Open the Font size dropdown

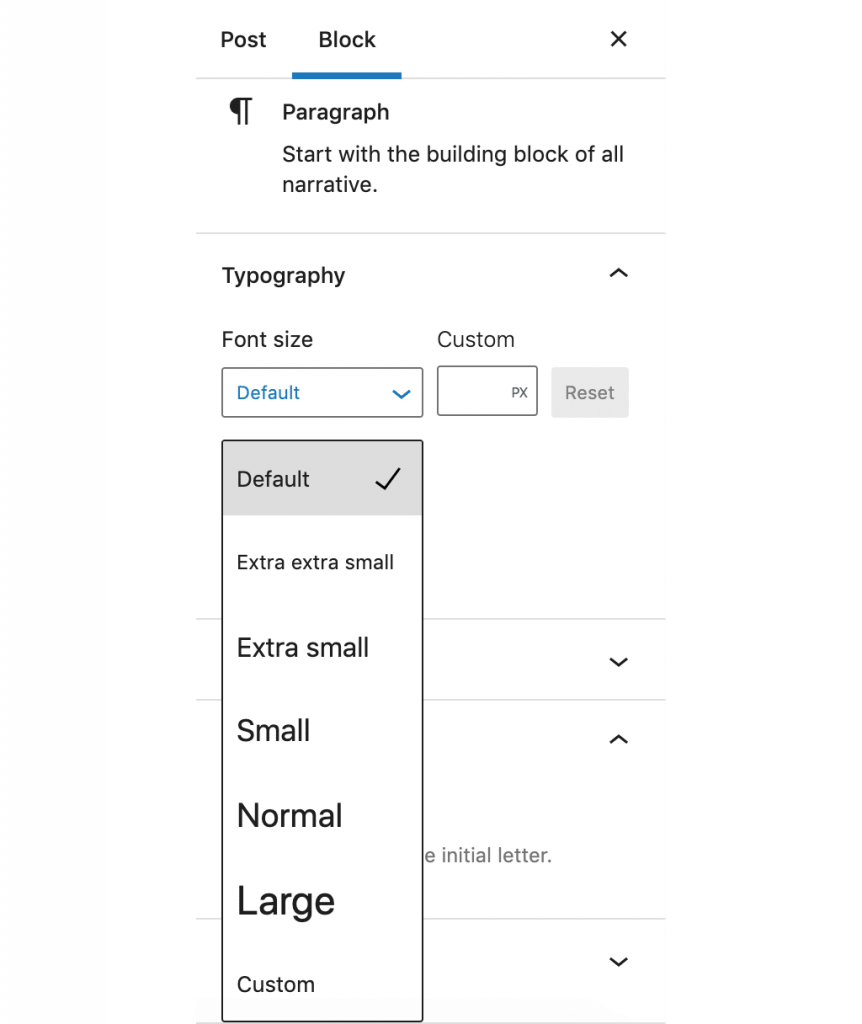[322, 392]
